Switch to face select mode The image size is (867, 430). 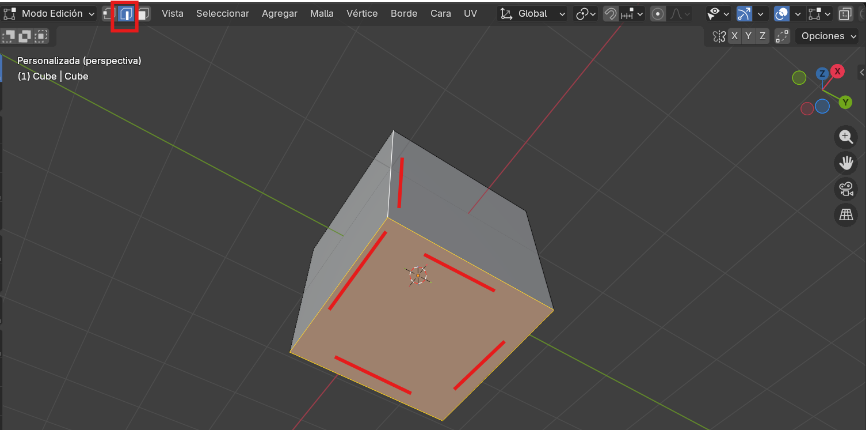143,14
